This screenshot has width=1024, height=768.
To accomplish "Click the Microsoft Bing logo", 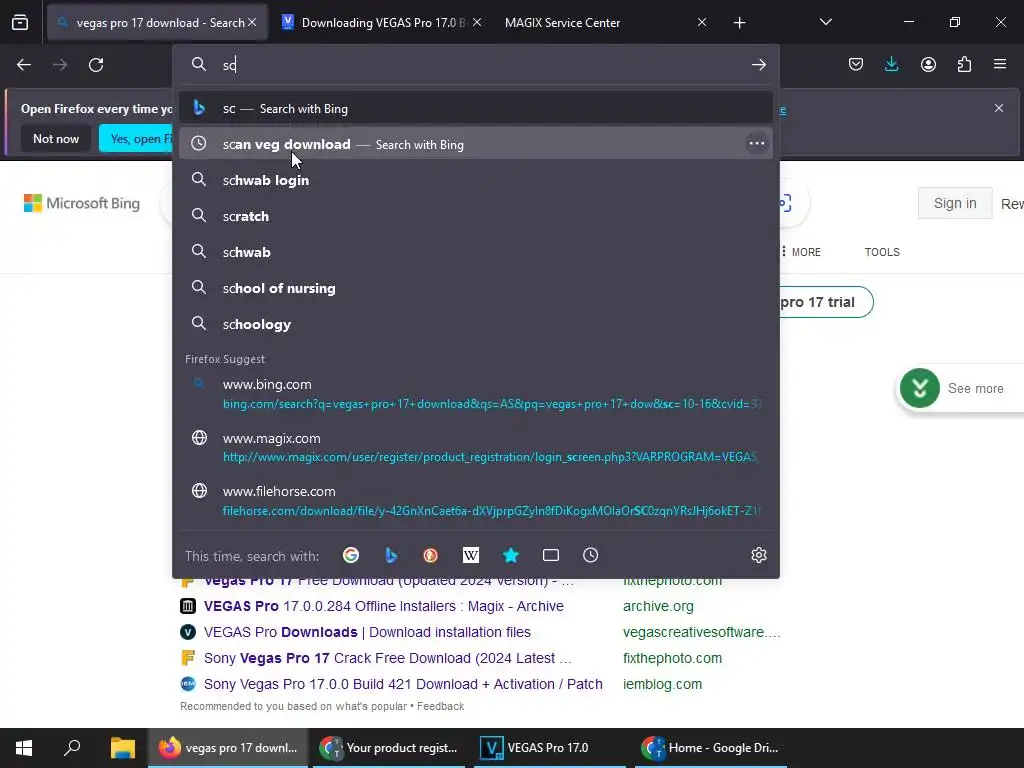I will click(82, 203).
